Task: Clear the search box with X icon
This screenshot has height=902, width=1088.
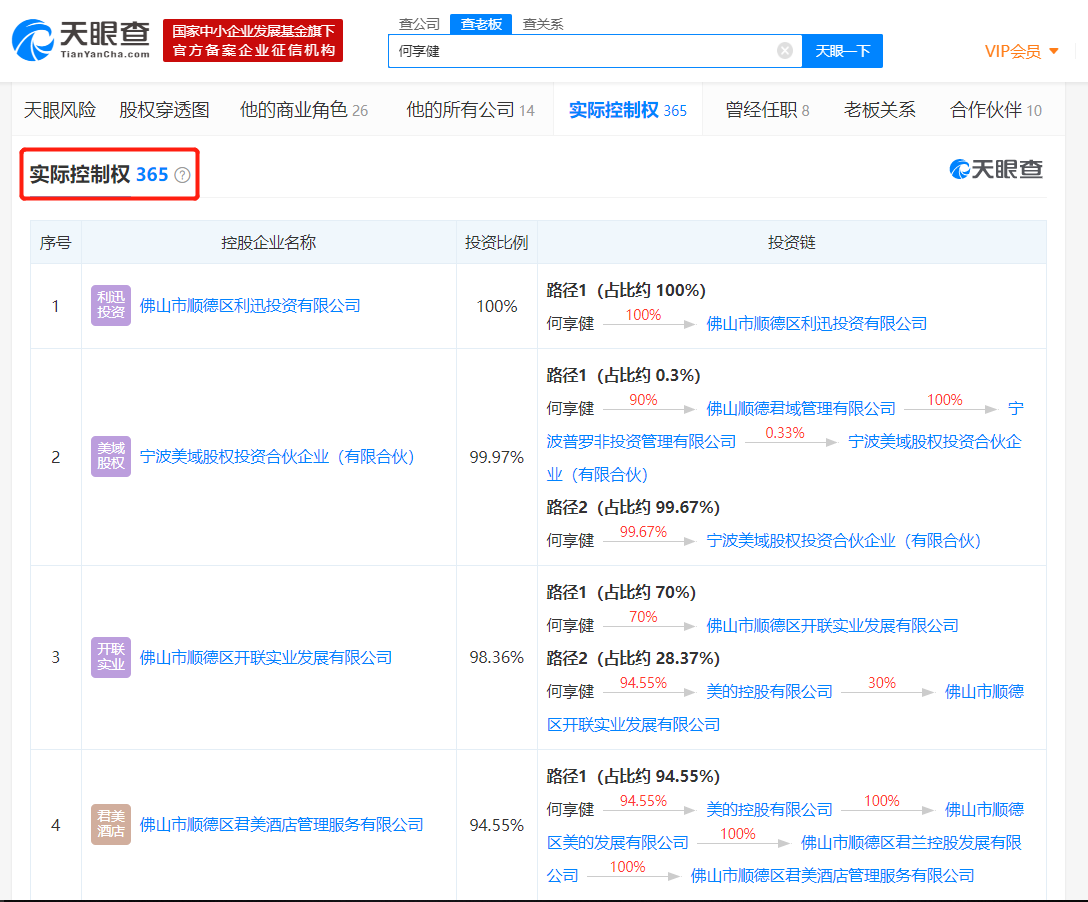Action: click(785, 51)
